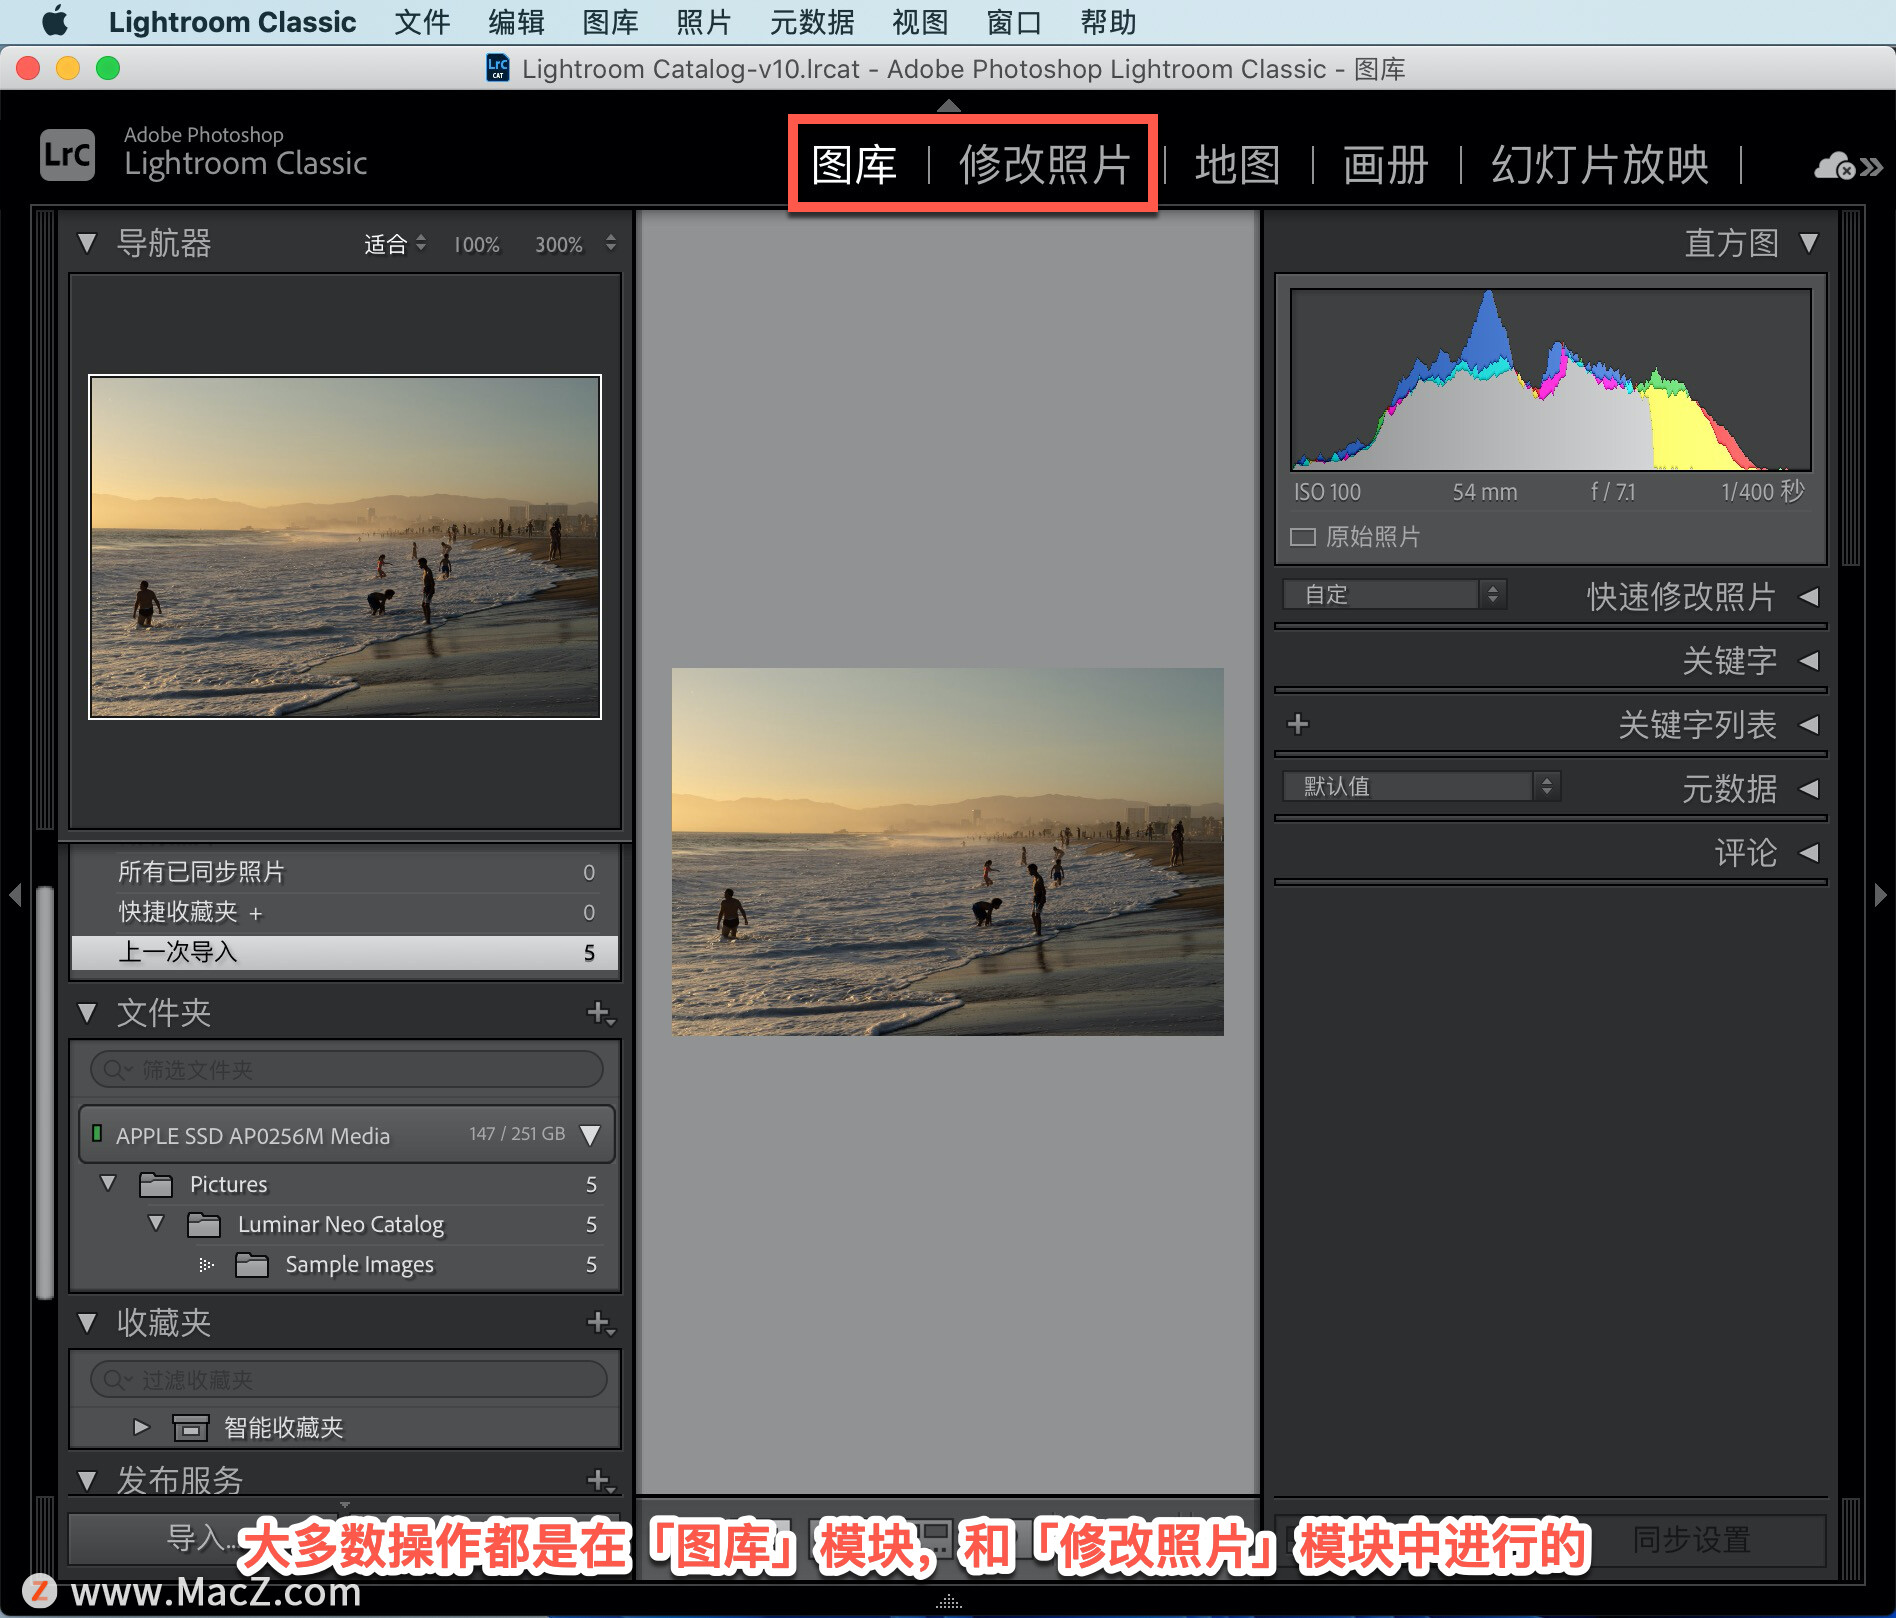The width and height of the screenshot is (1896, 1618).
Task: Expand the 快速修改照片 panel
Action: (1808, 597)
